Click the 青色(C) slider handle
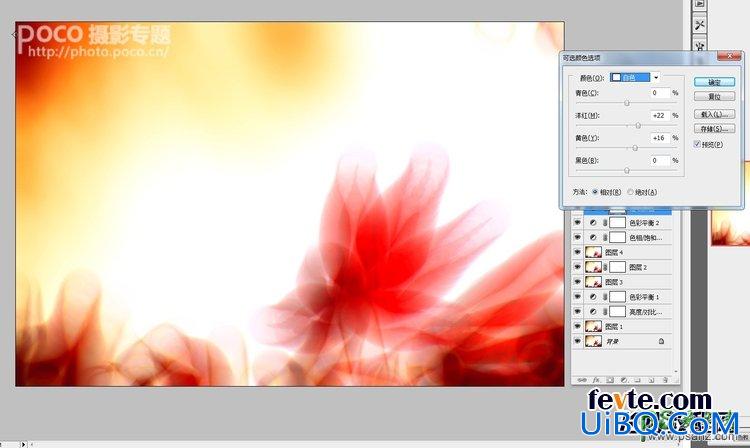The width and height of the screenshot is (750, 448). coord(627,103)
